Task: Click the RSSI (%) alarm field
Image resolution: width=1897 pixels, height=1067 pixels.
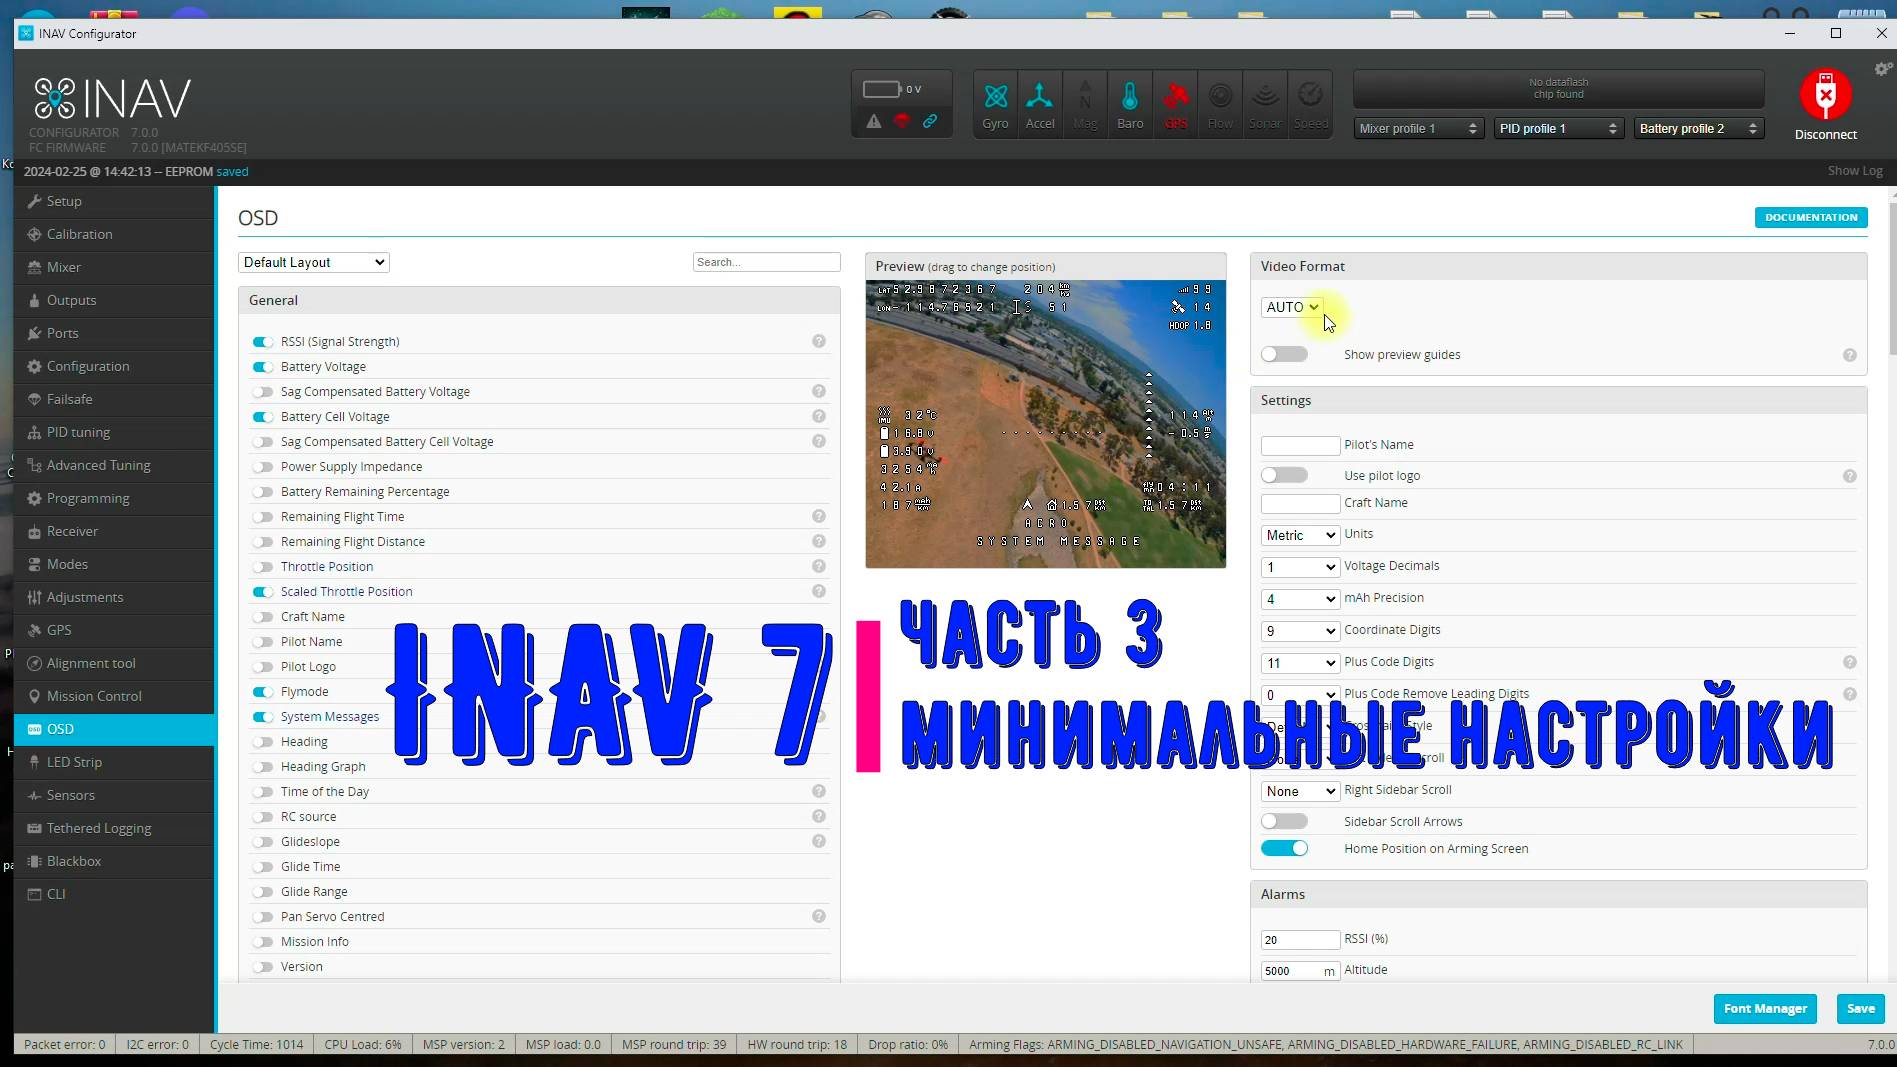Action: tap(1300, 940)
